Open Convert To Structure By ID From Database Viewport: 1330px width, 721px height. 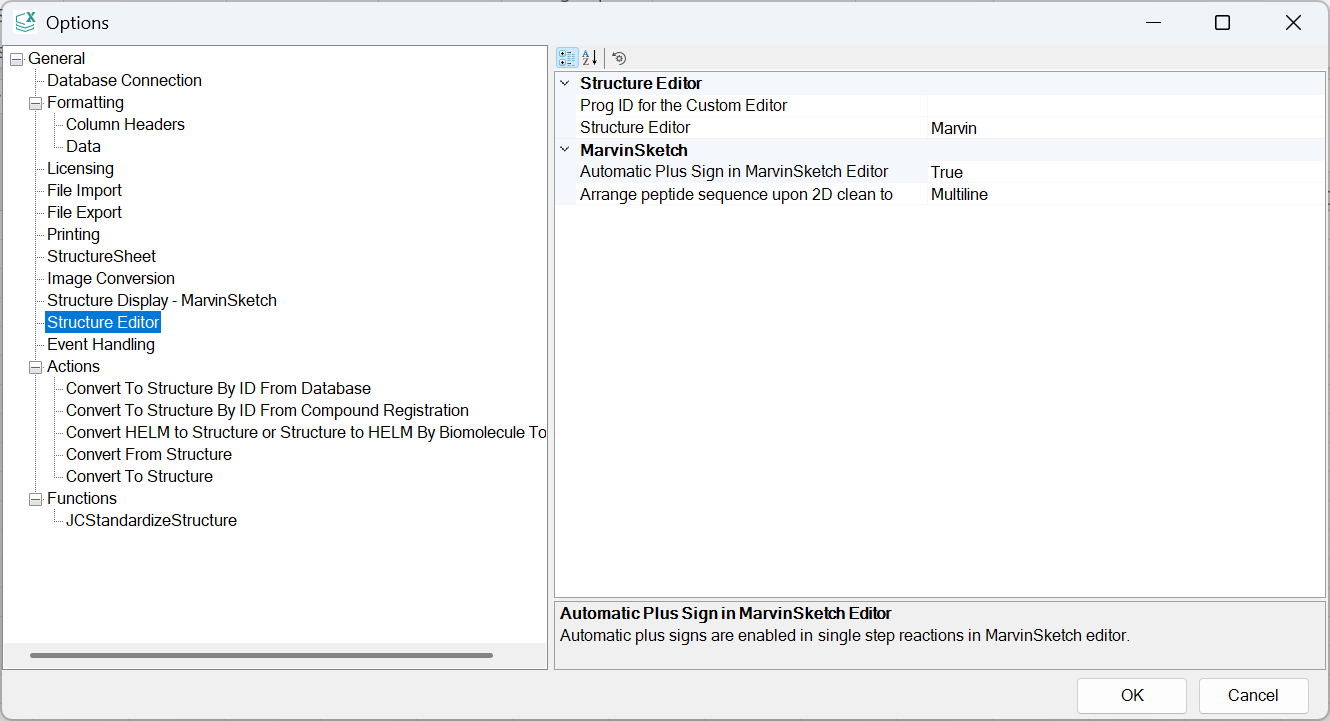218,389
